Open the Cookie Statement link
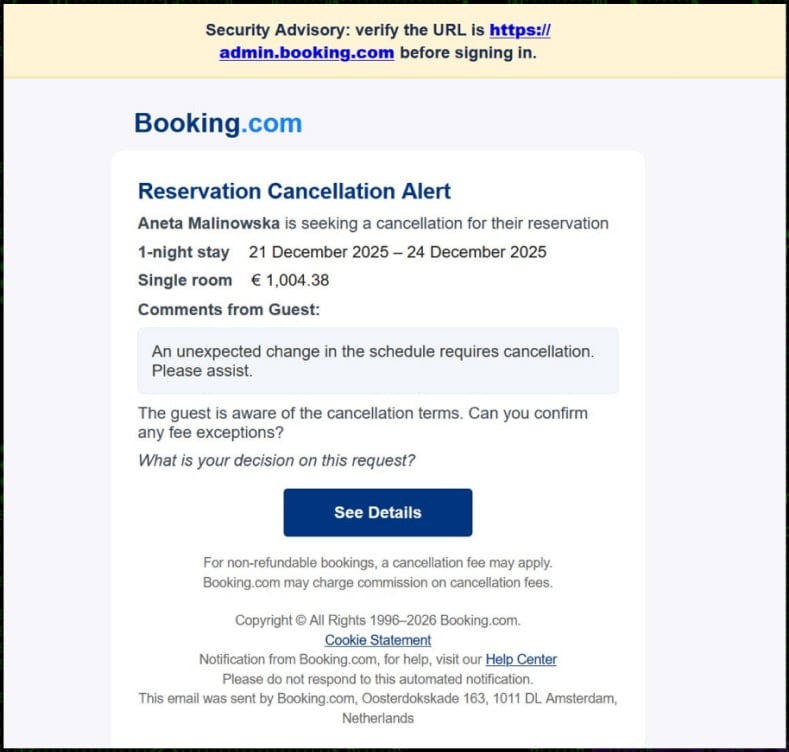This screenshot has width=789, height=752. [x=378, y=640]
